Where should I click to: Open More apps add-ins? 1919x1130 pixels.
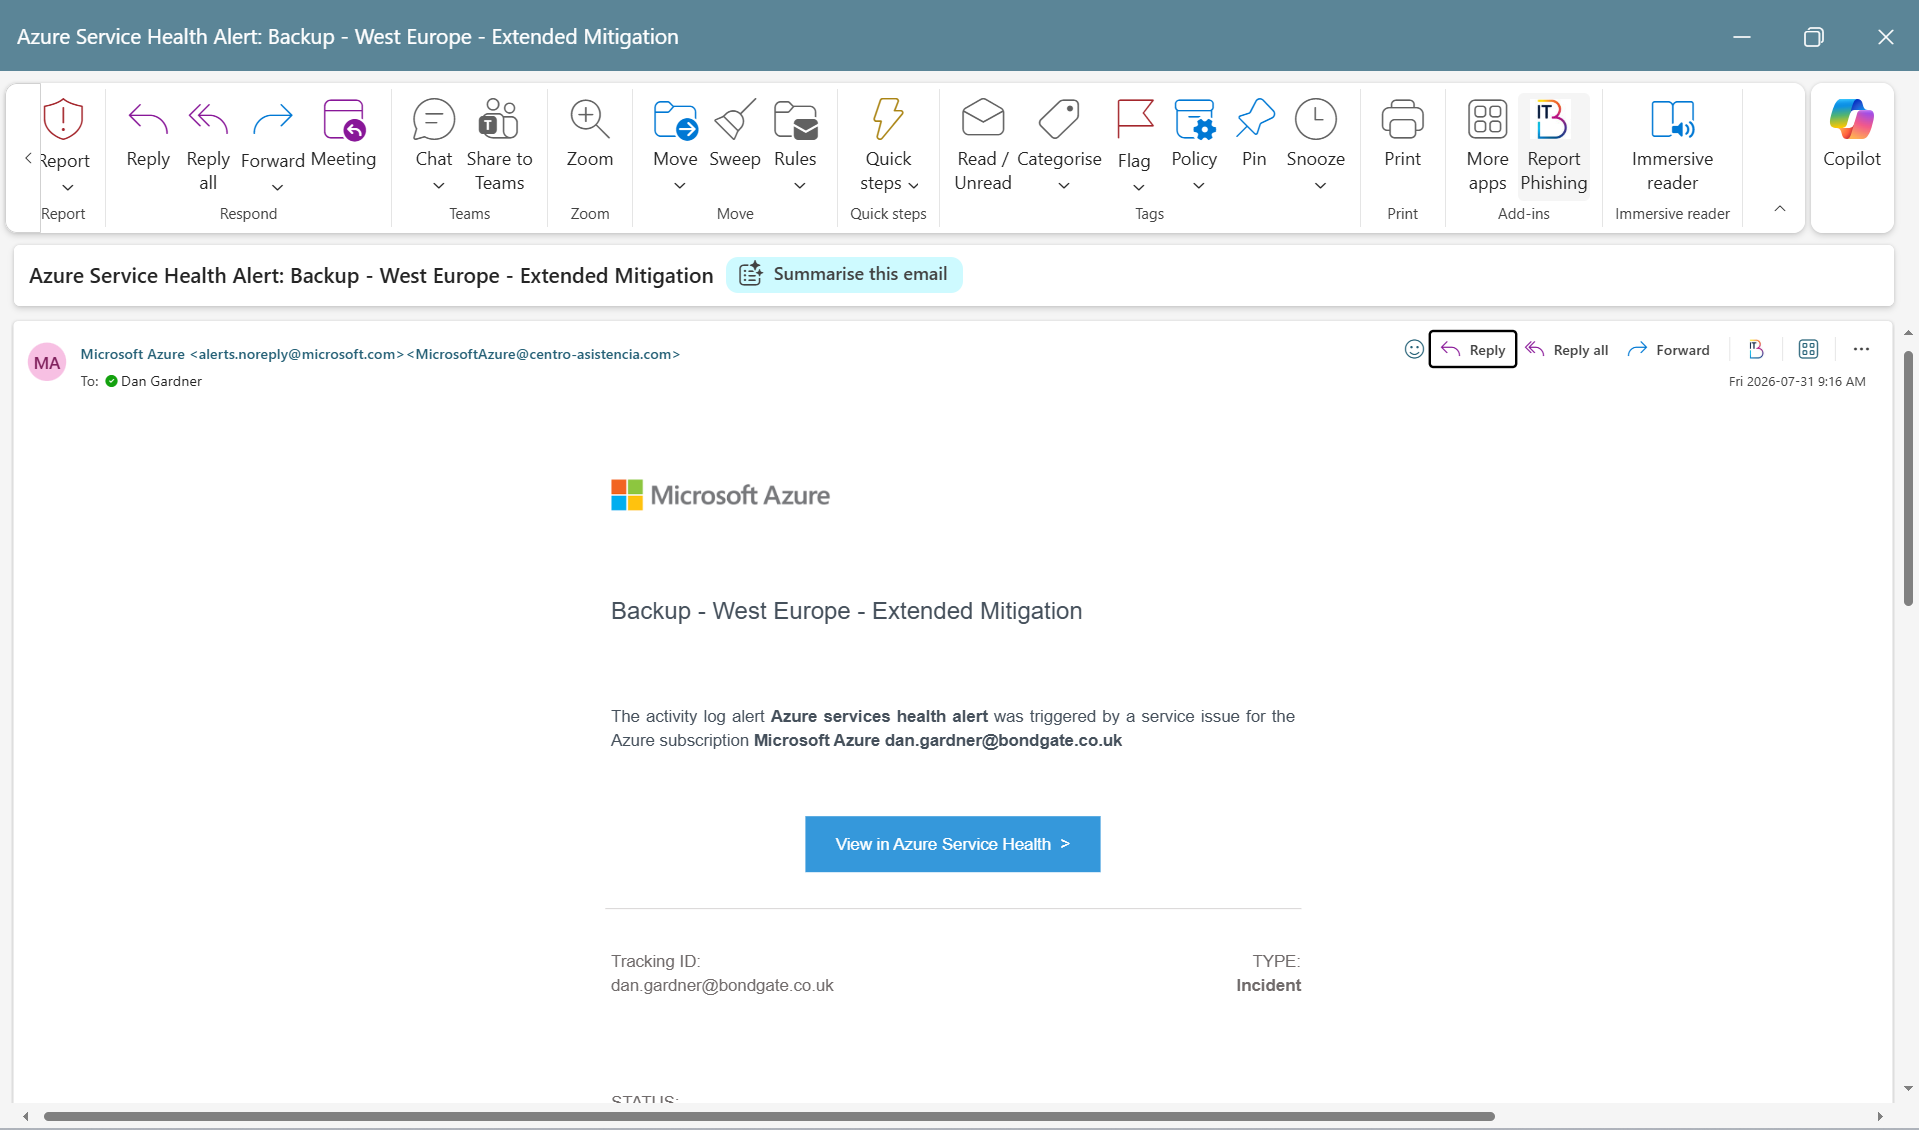tap(1487, 145)
